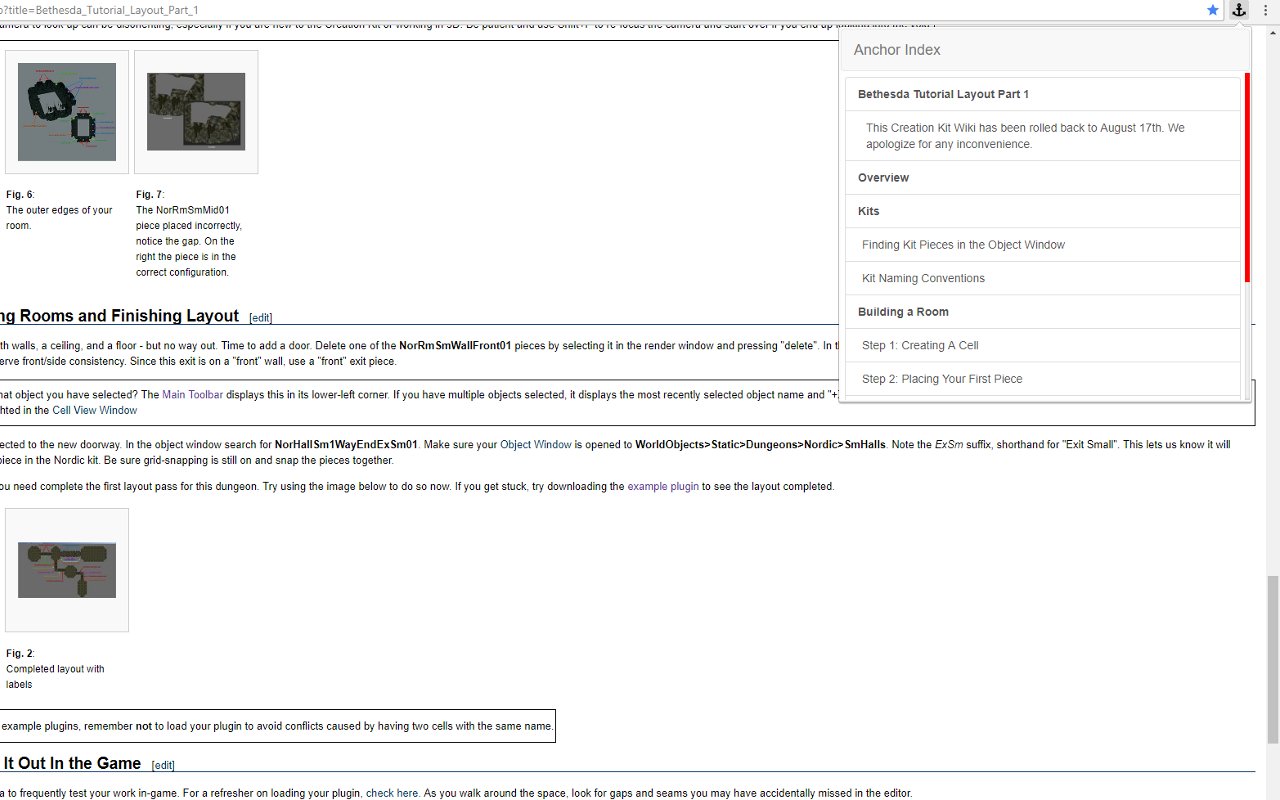
Task: Click the address bar URL field
Action: 600,10
